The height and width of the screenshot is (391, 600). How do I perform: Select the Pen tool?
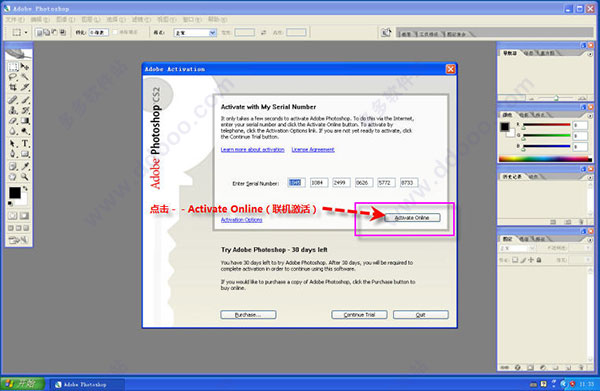13,154
